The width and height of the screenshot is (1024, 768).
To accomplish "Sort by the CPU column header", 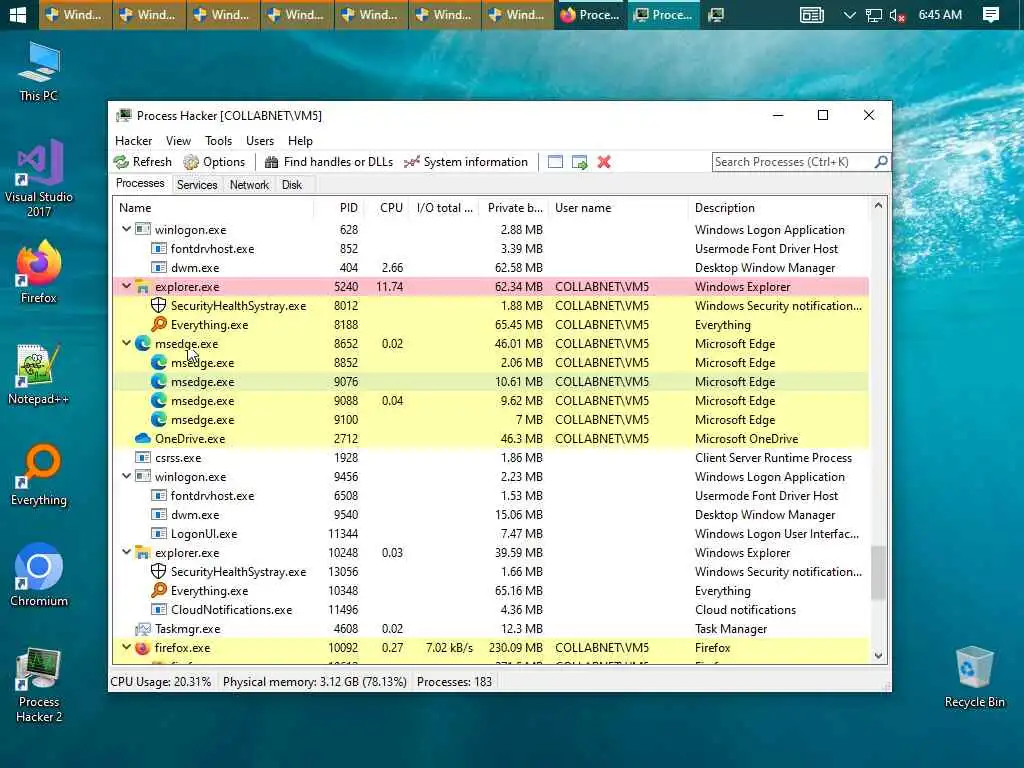I will 388,208.
